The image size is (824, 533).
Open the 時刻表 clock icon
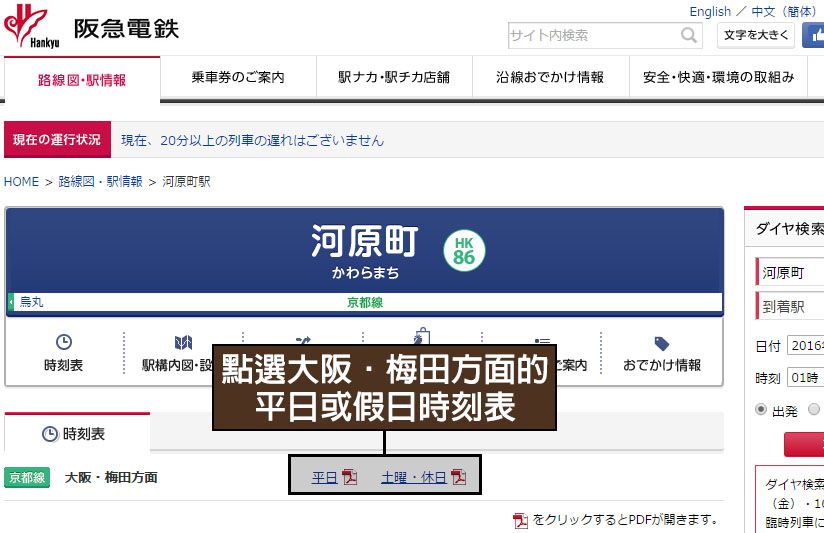(64, 342)
